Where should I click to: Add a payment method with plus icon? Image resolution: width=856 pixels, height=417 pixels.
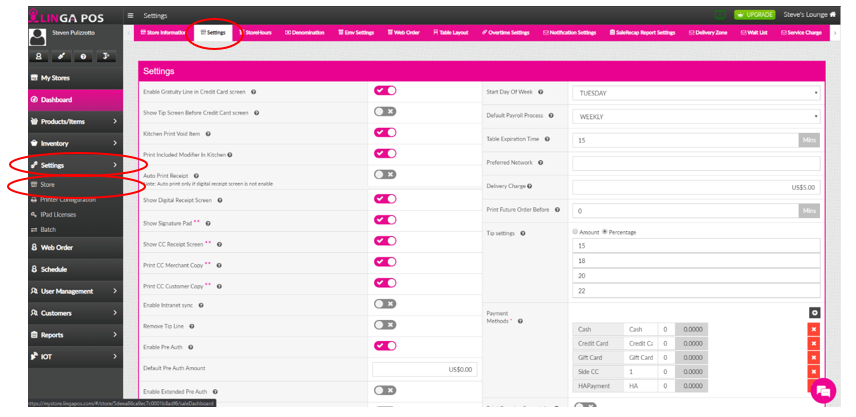pos(815,313)
